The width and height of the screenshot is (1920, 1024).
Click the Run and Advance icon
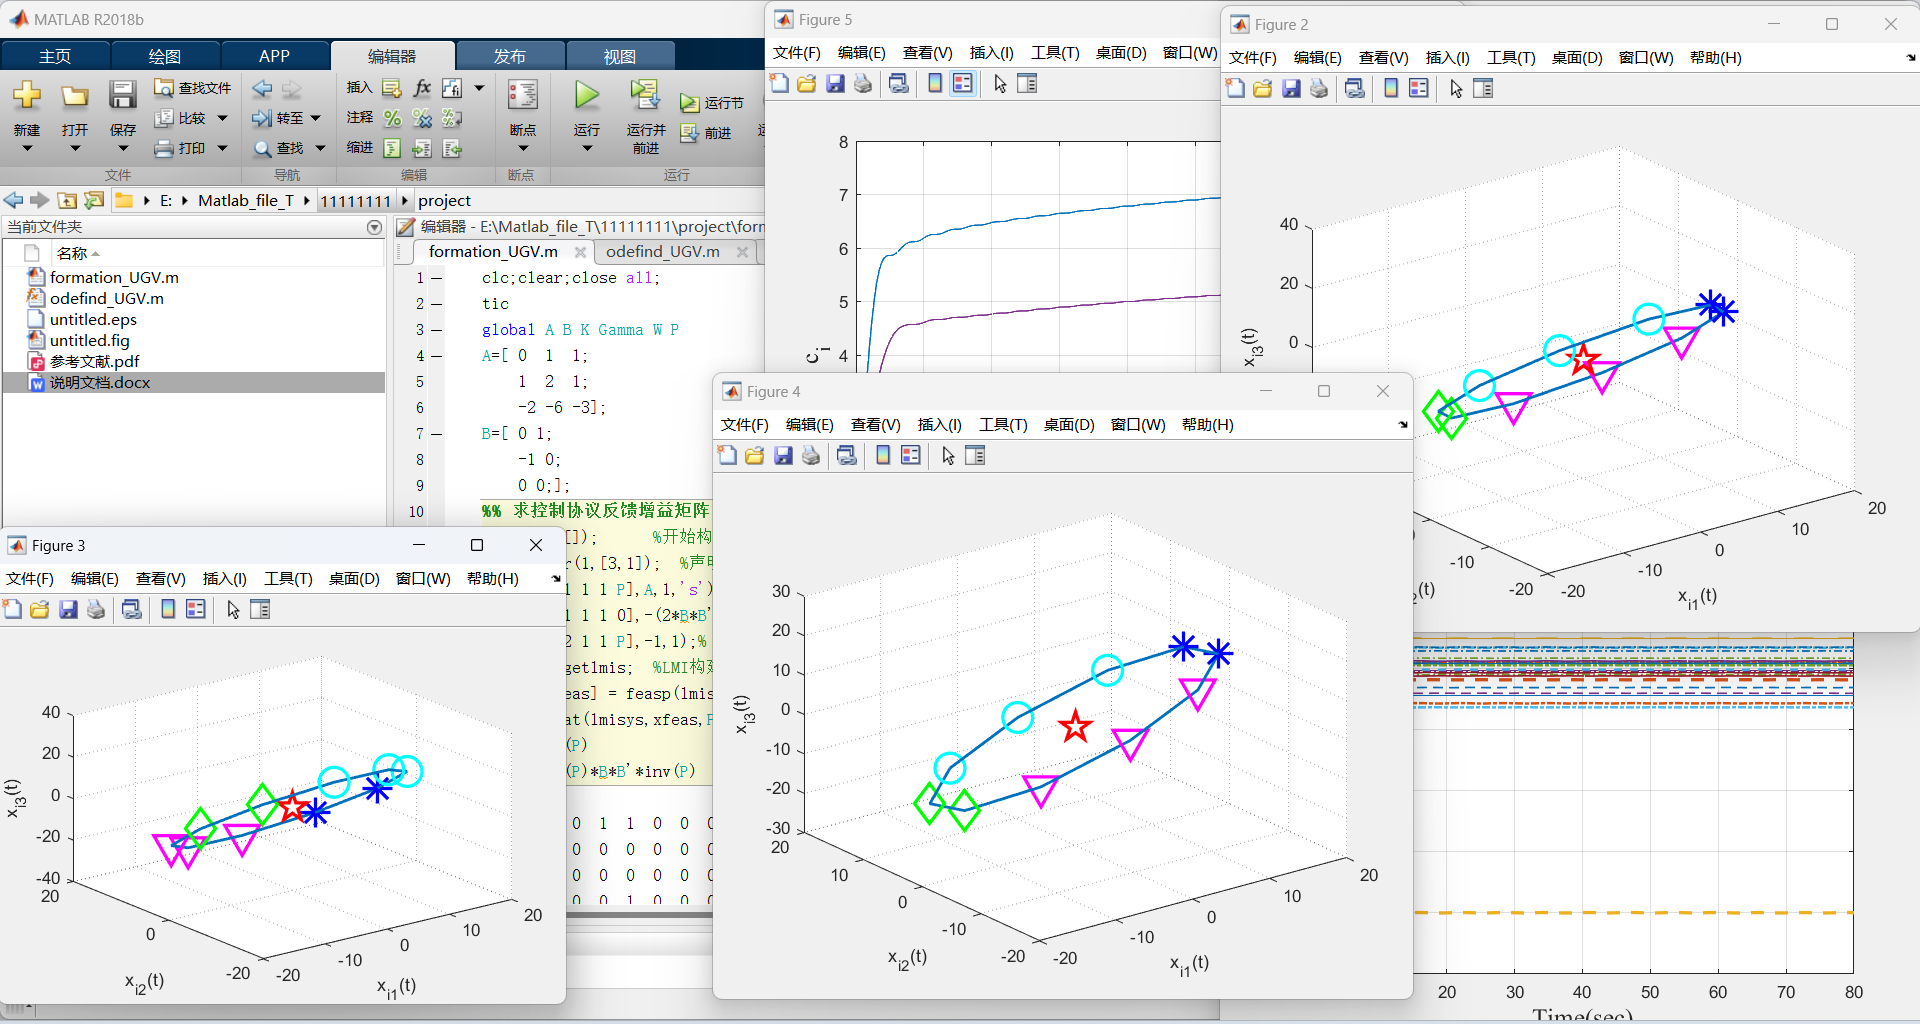645,95
